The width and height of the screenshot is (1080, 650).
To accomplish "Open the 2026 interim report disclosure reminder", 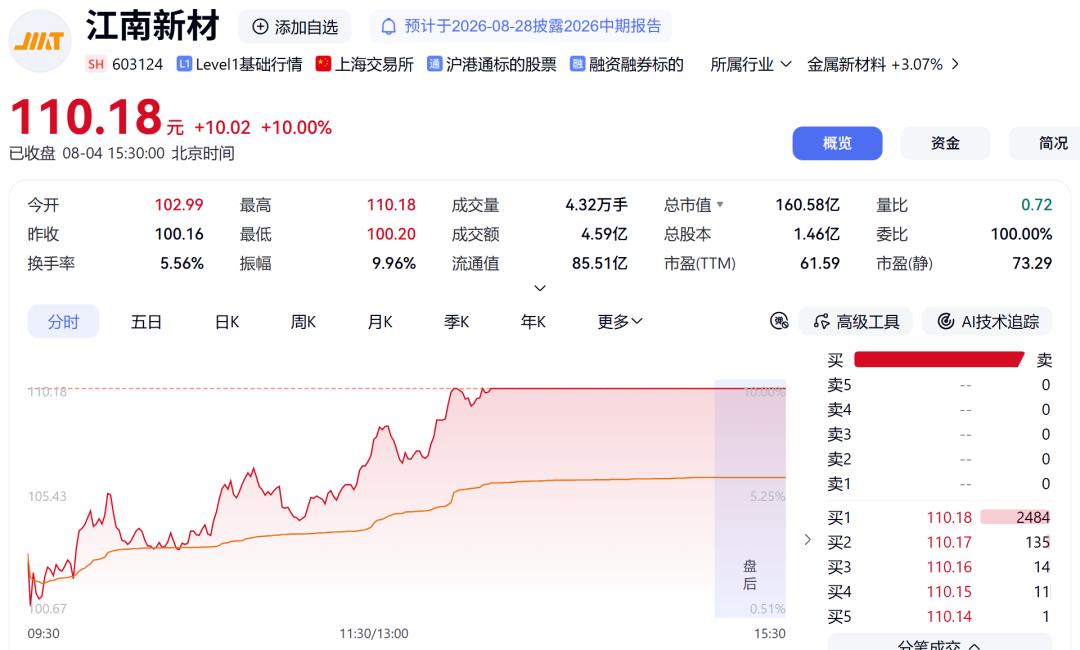I will pos(521,26).
